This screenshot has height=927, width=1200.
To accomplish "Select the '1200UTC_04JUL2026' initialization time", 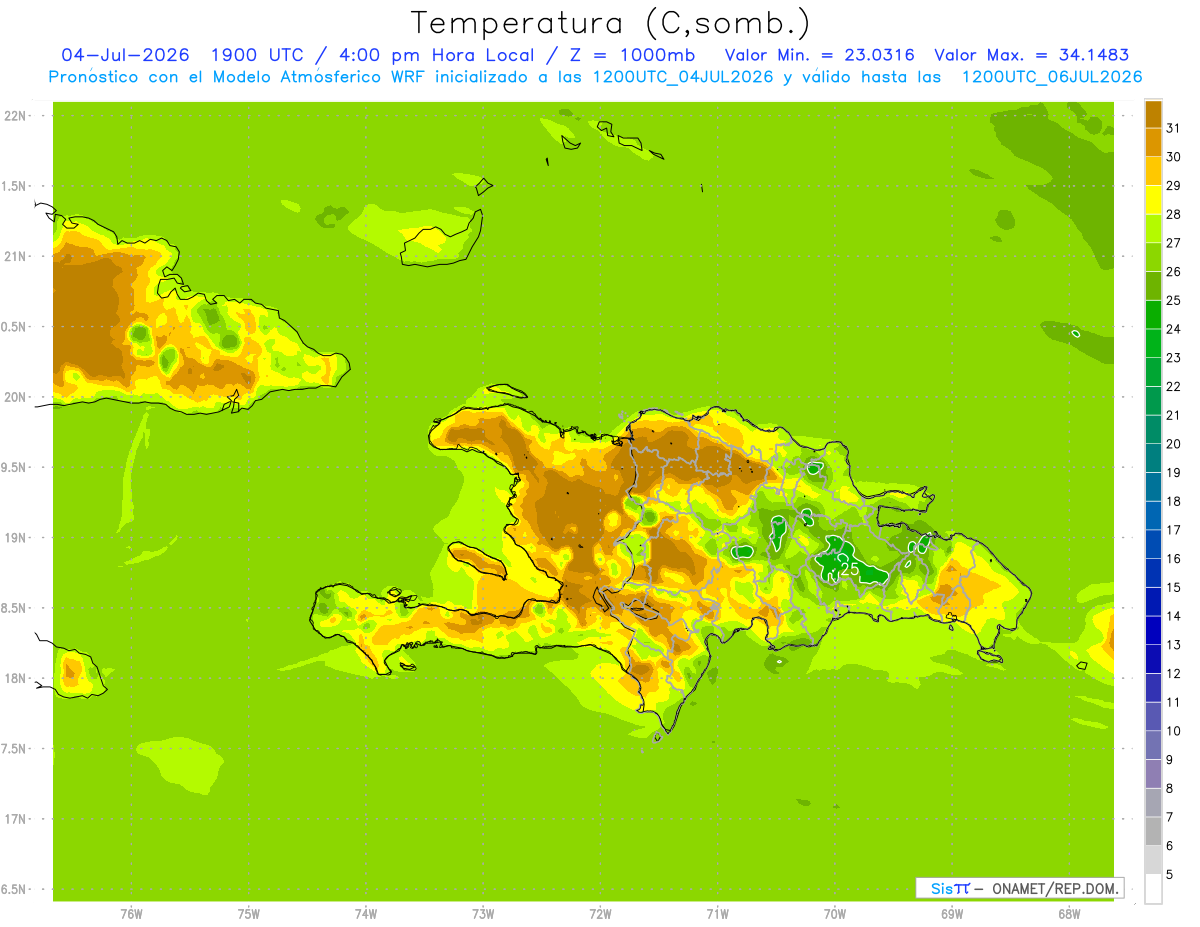I will [x=683, y=77].
